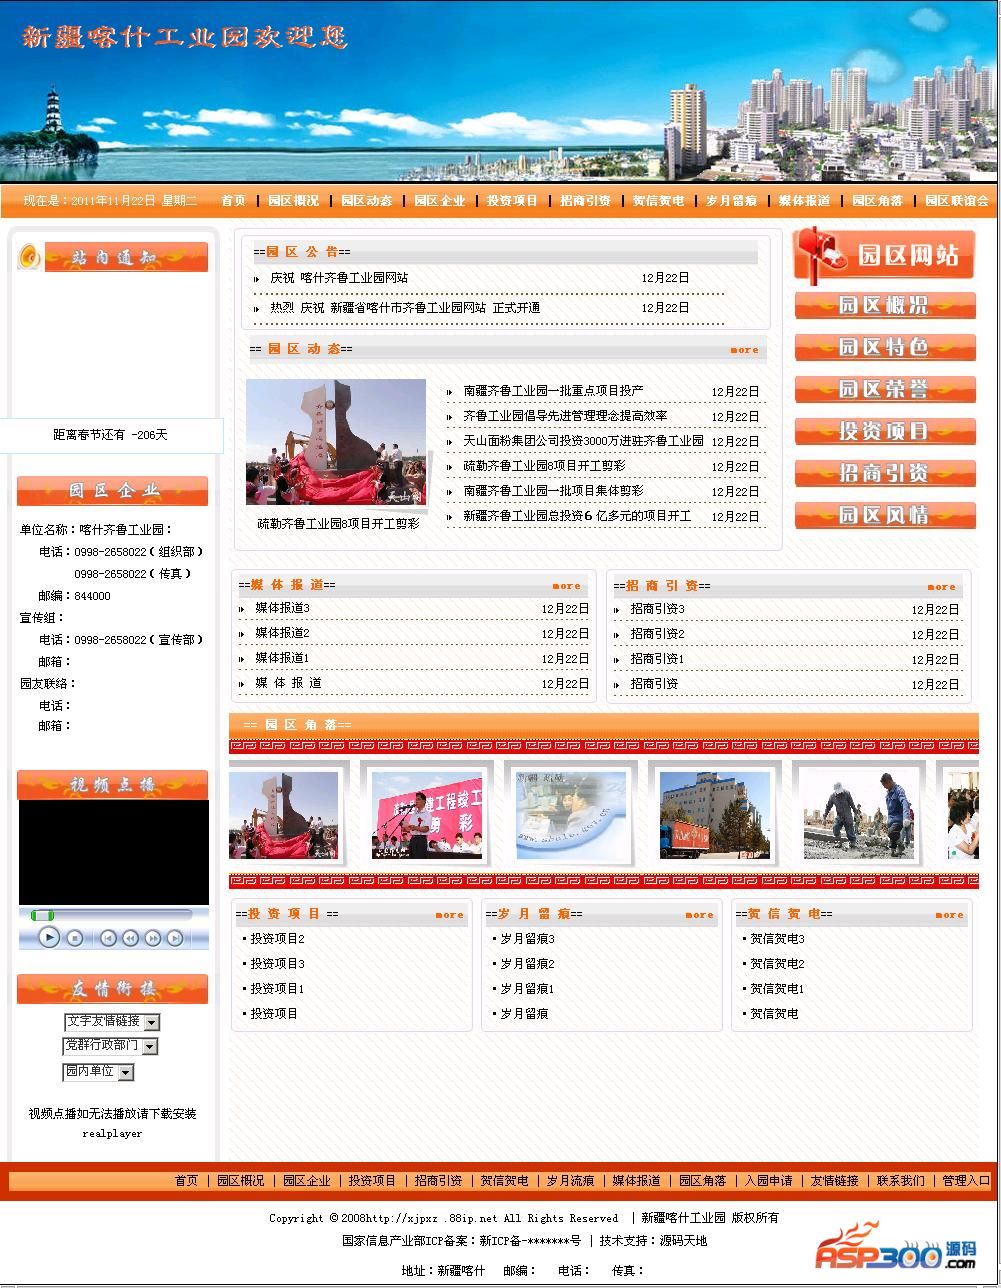The width and height of the screenshot is (1001, 1288).
Task: Open the 齐鲁工业园倡导先进管理理念提高效率 article
Action: 565,416
